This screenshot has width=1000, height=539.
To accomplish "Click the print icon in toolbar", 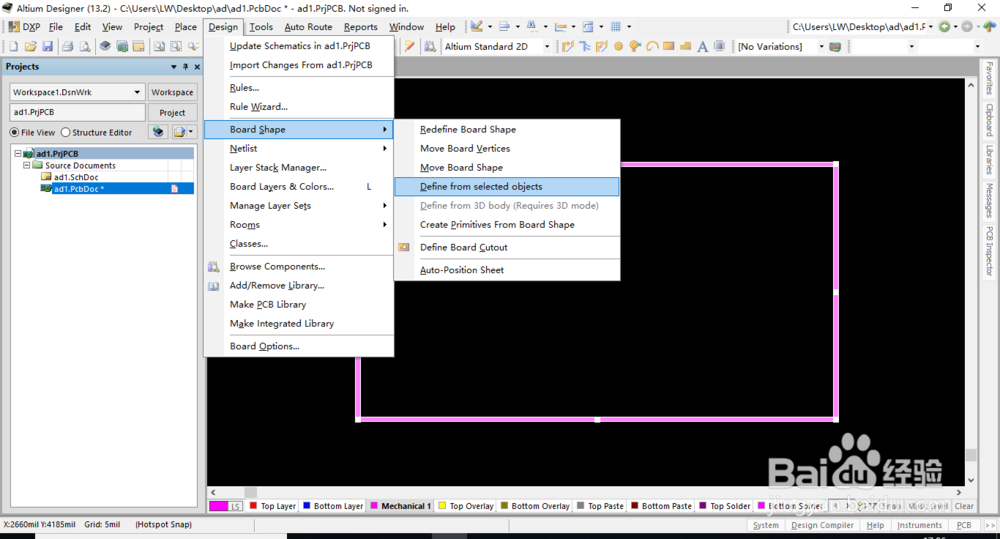I will [67, 46].
